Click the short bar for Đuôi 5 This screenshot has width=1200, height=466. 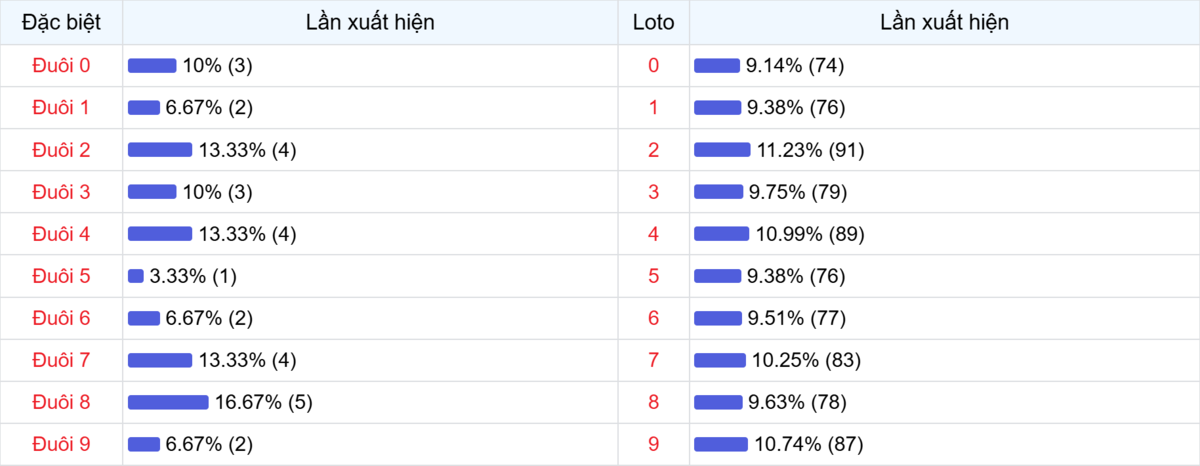click(x=136, y=276)
